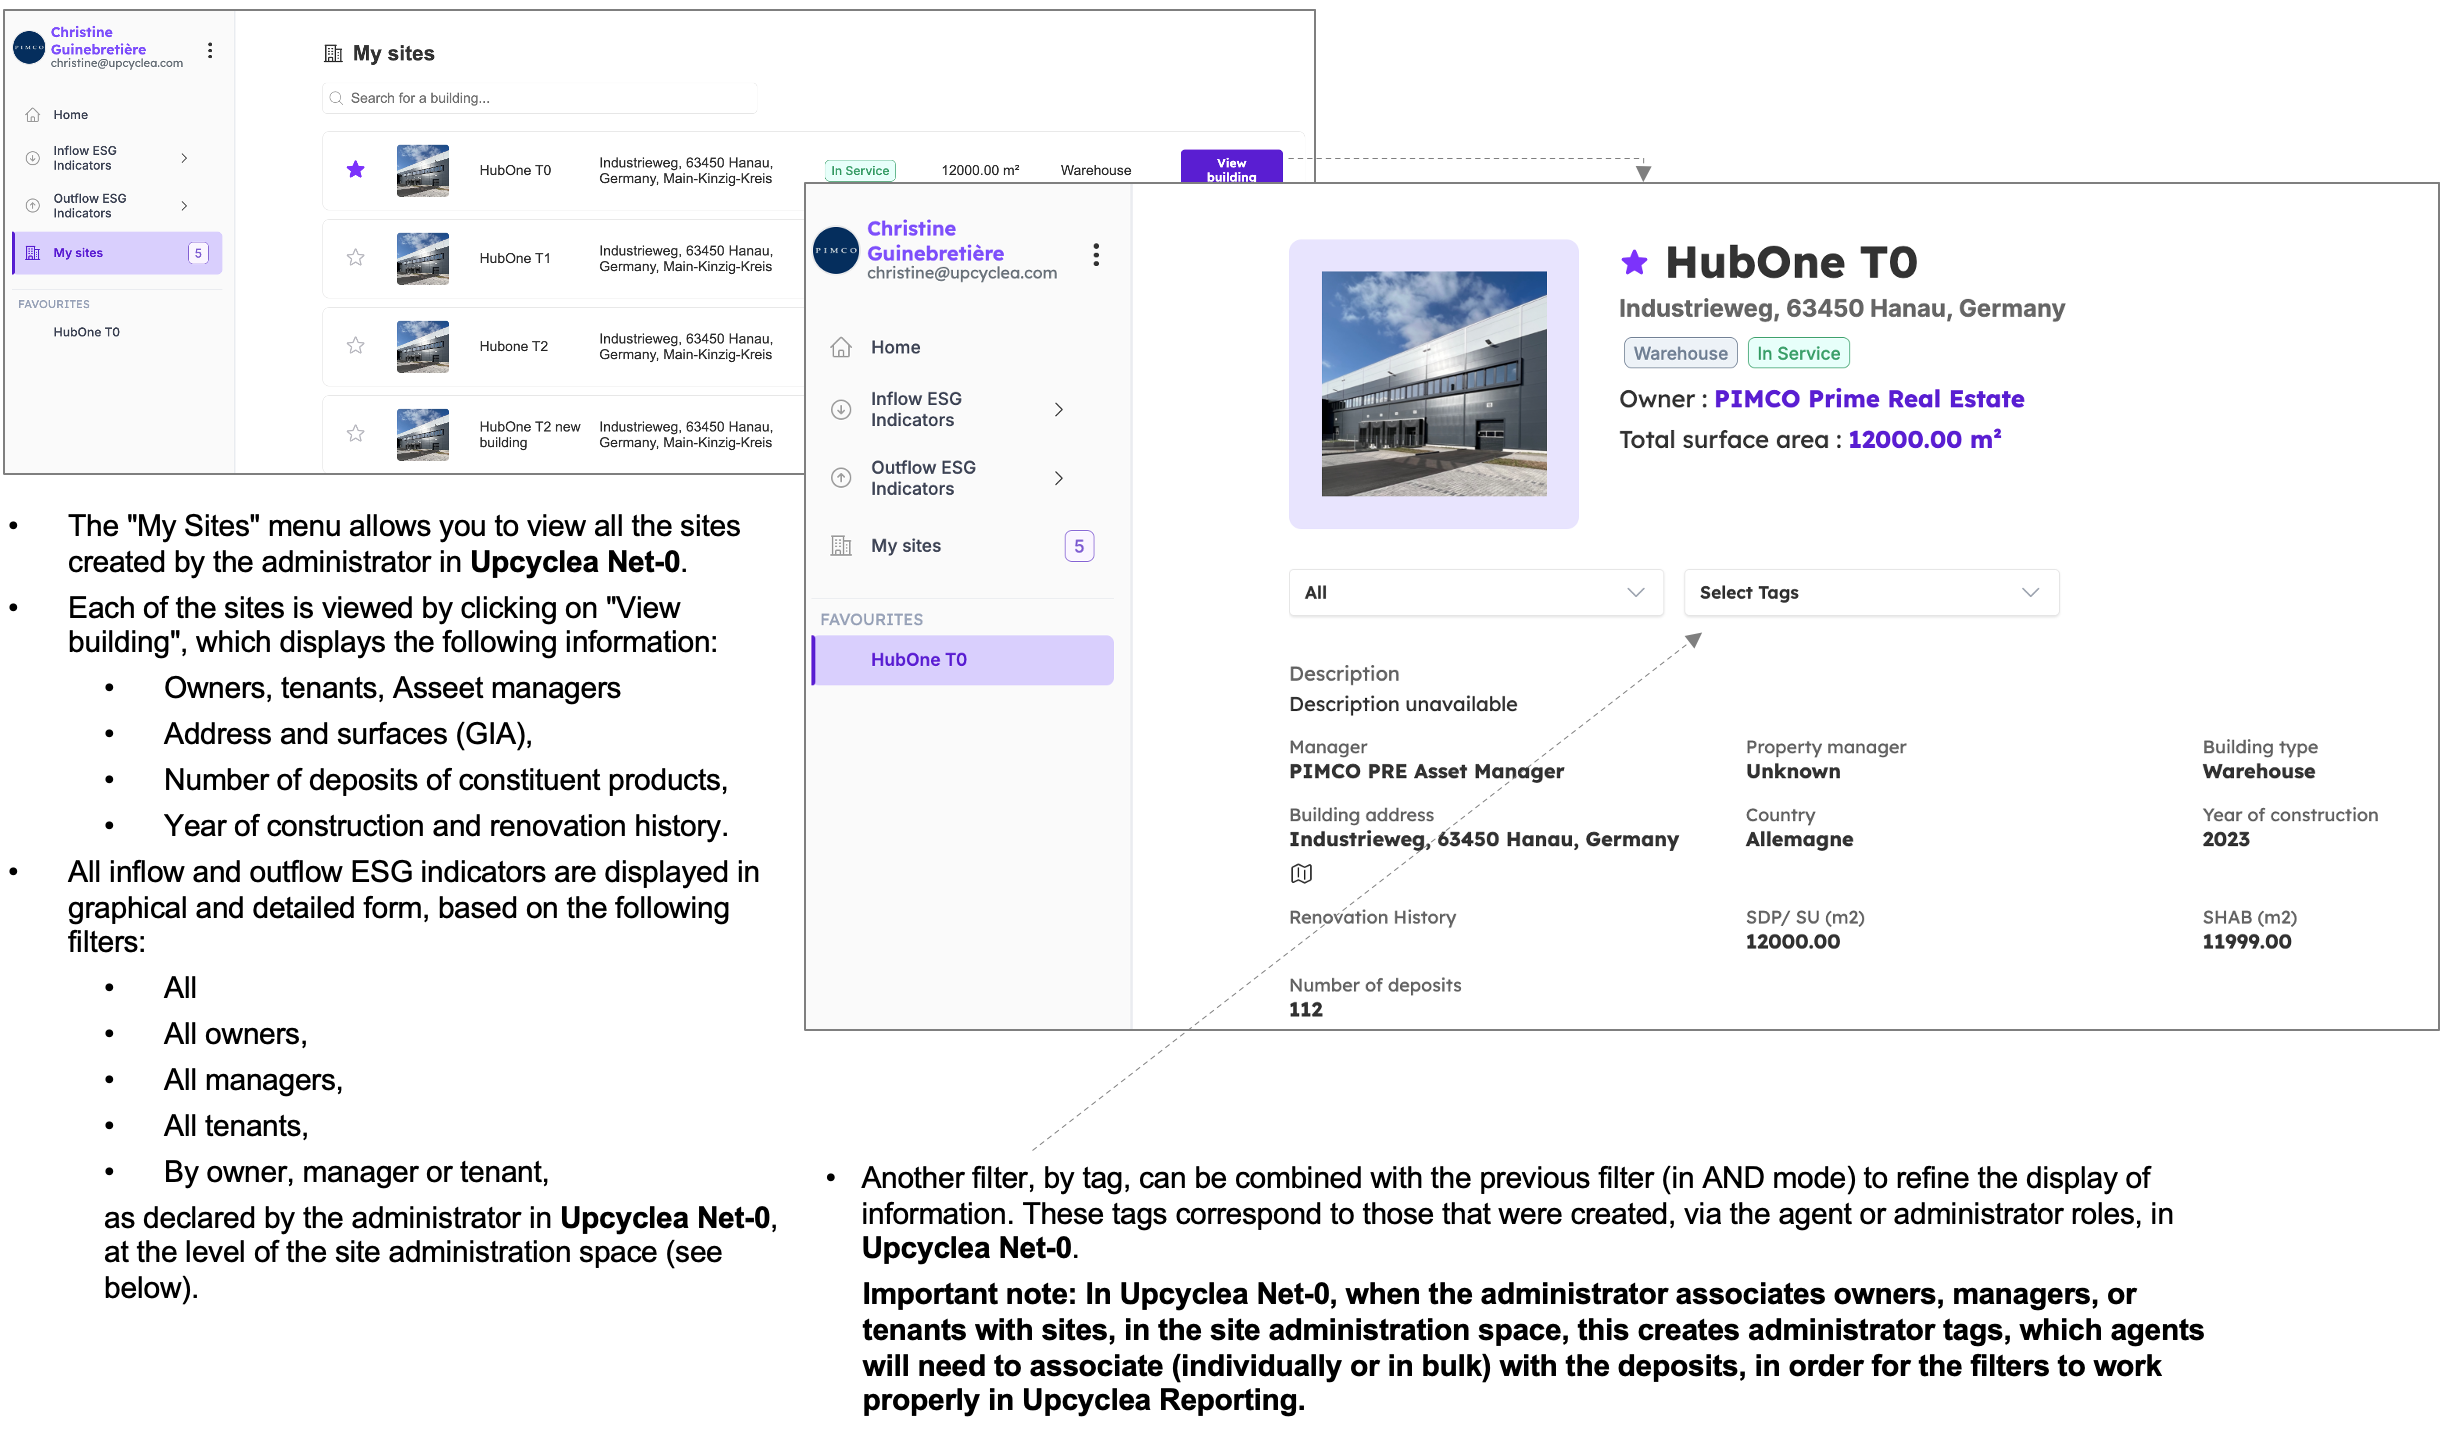Click the Year of construction value 2023

click(x=2226, y=840)
